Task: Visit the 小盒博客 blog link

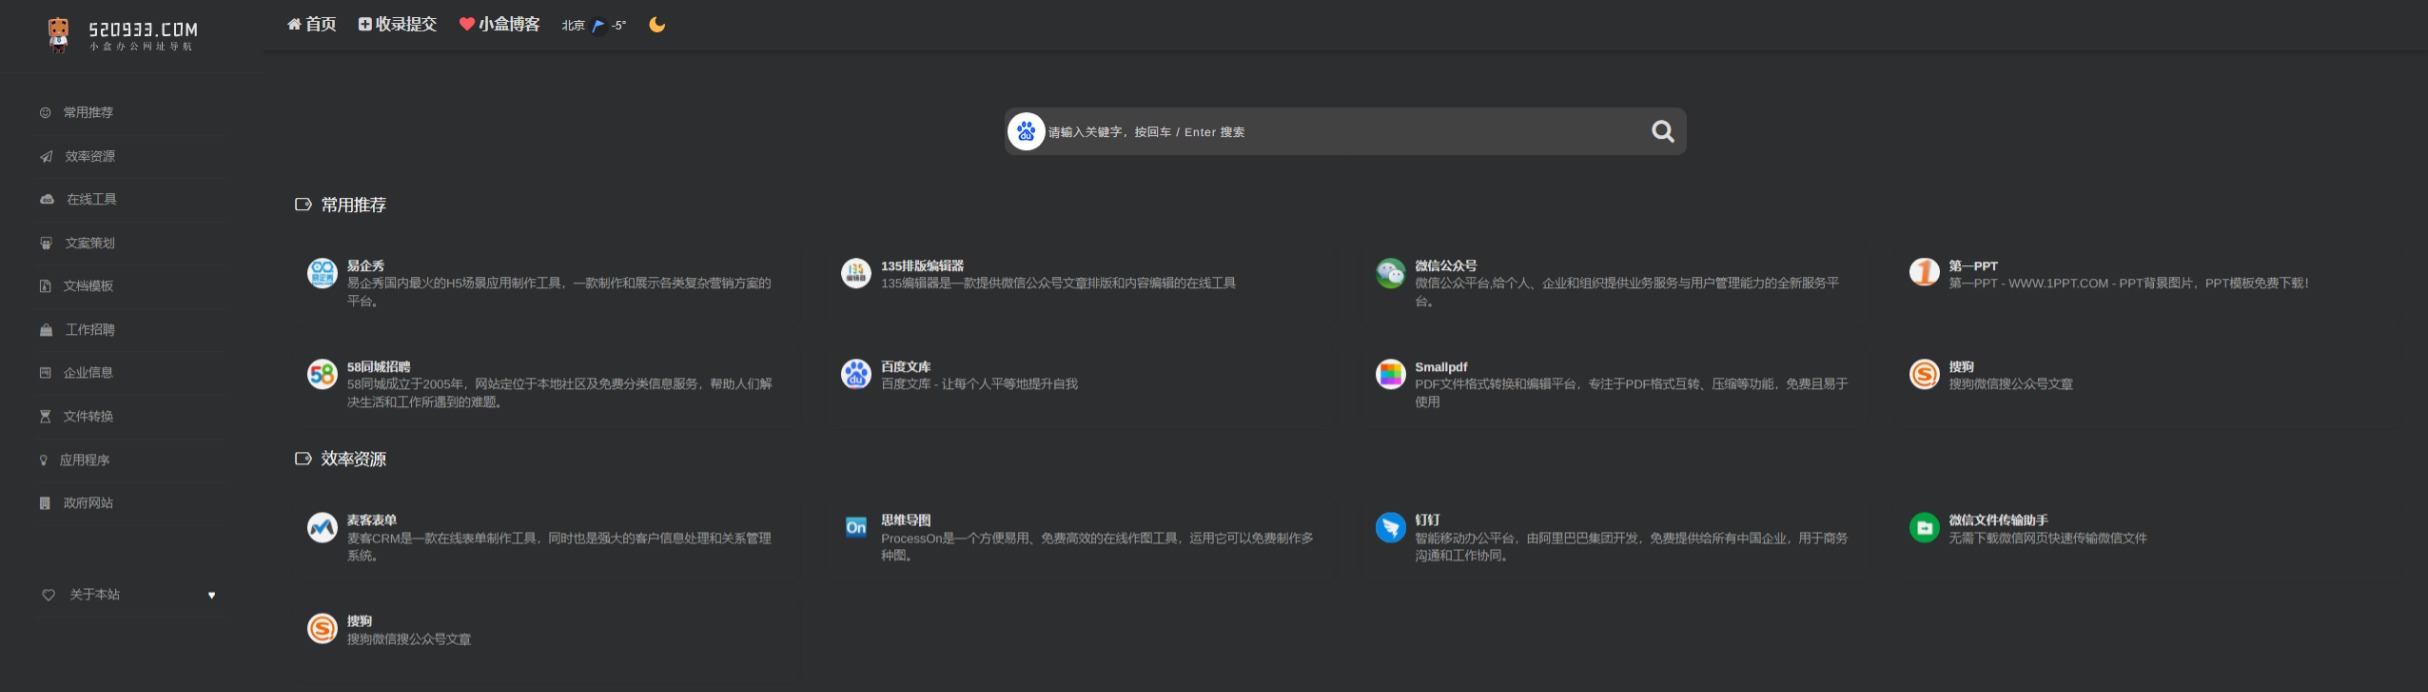Action: [x=500, y=24]
